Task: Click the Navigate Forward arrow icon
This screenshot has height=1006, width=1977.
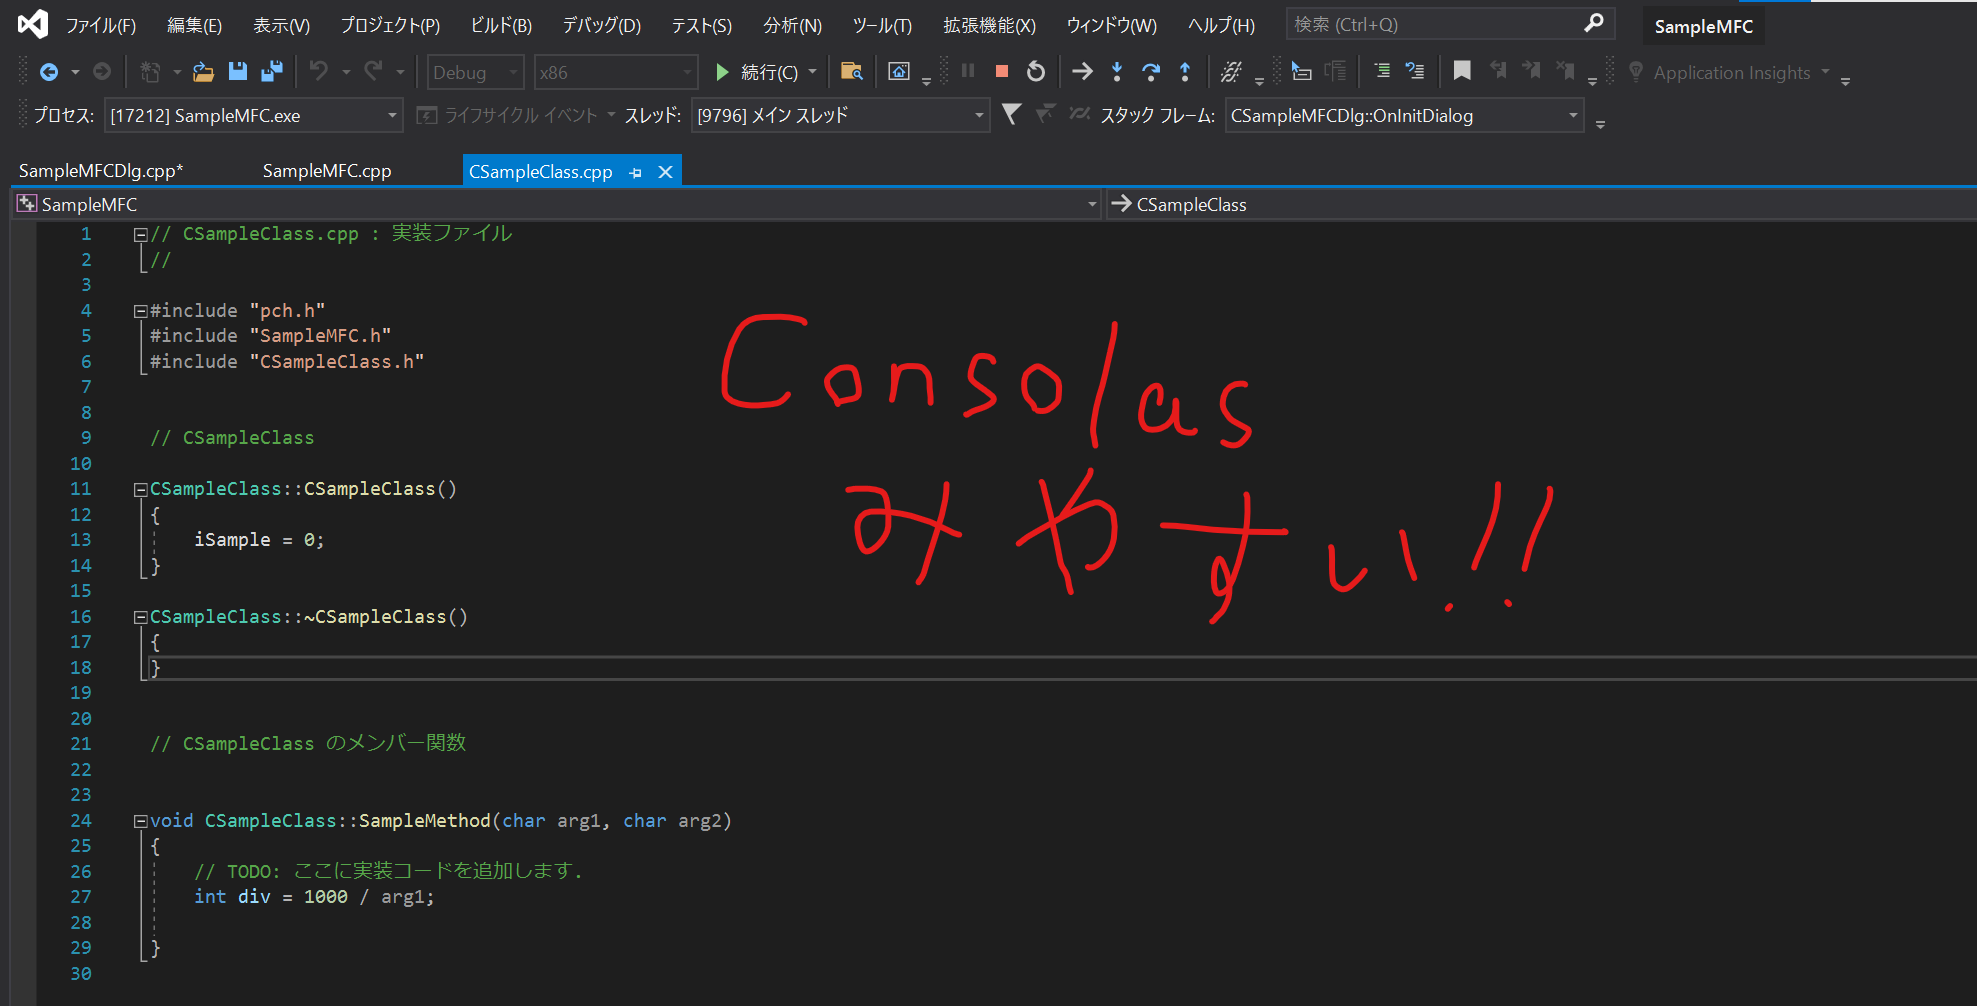Action: 102,72
